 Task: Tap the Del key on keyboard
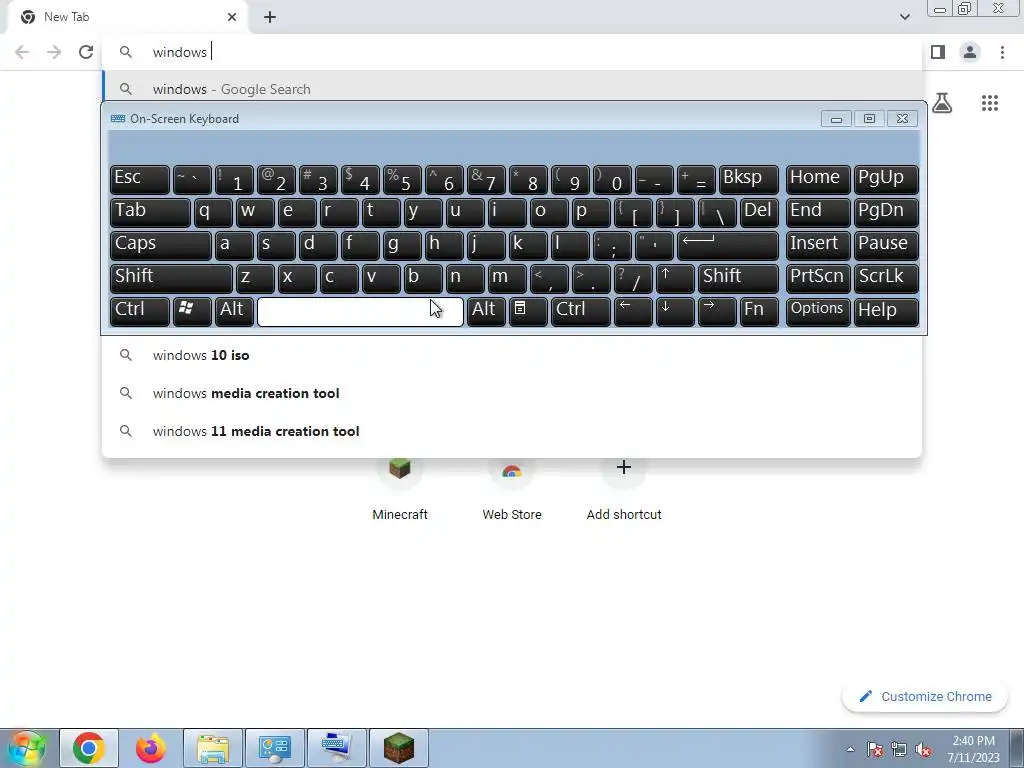pos(760,212)
